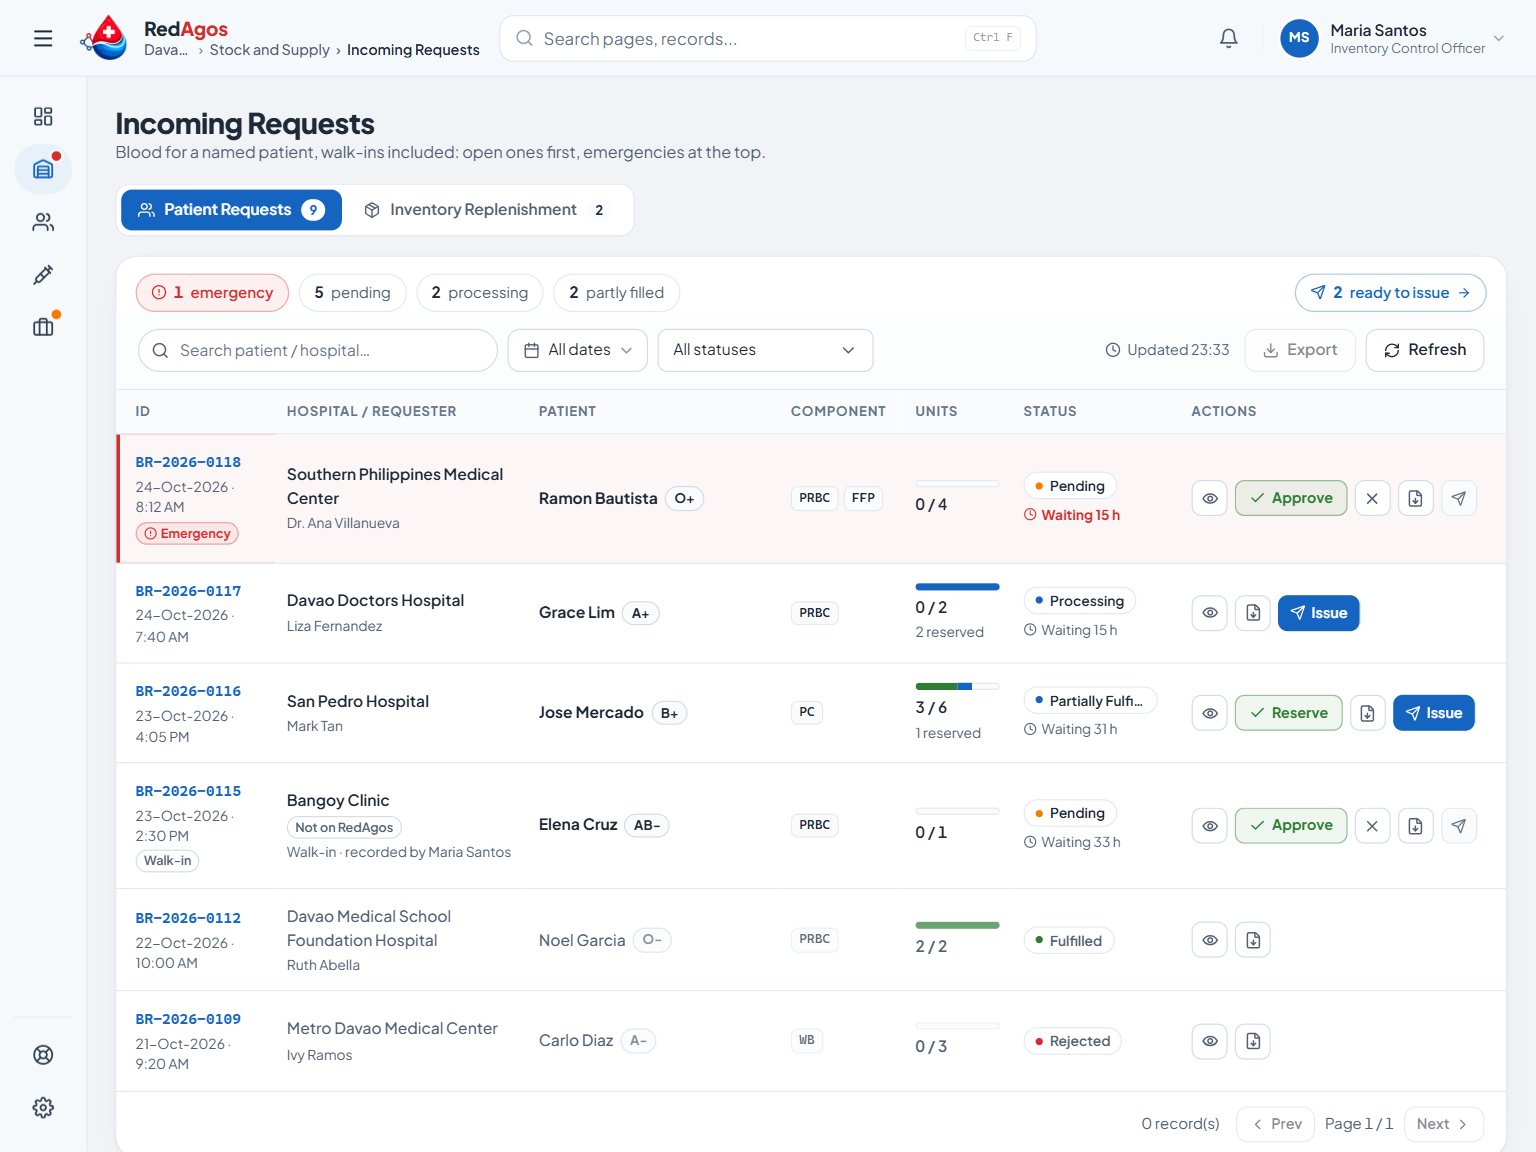Download document for Jose Mercado's request
This screenshot has height=1152, width=1536.
pyautogui.click(x=1367, y=713)
